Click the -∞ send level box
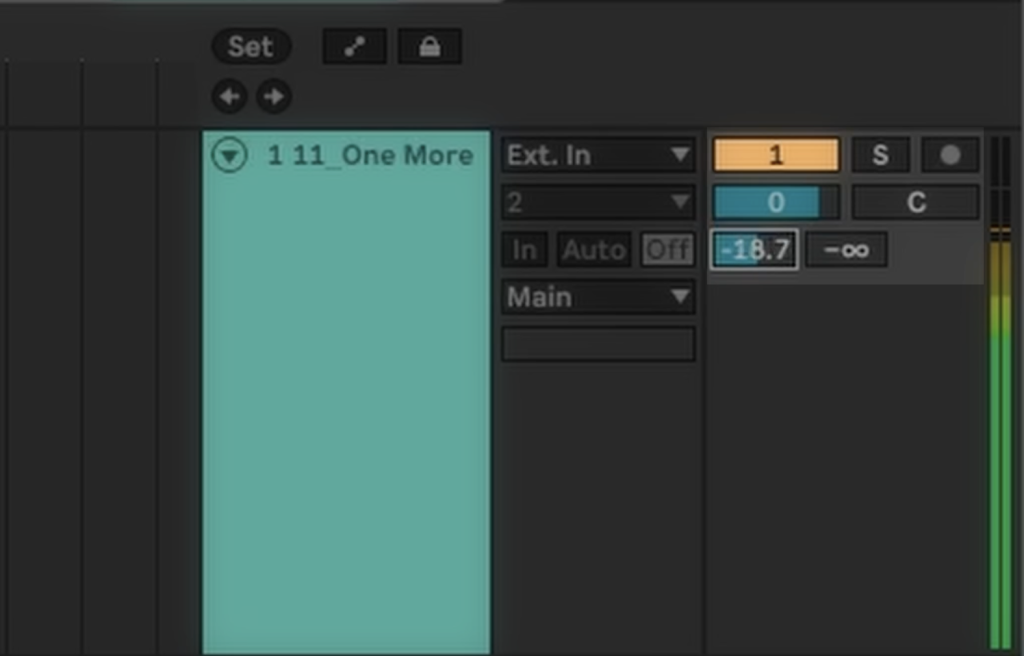 point(846,249)
